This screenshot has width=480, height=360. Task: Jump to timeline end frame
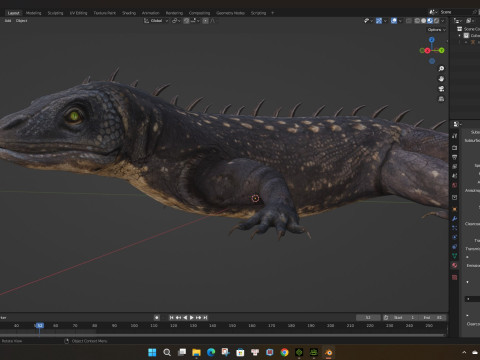tap(205, 318)
